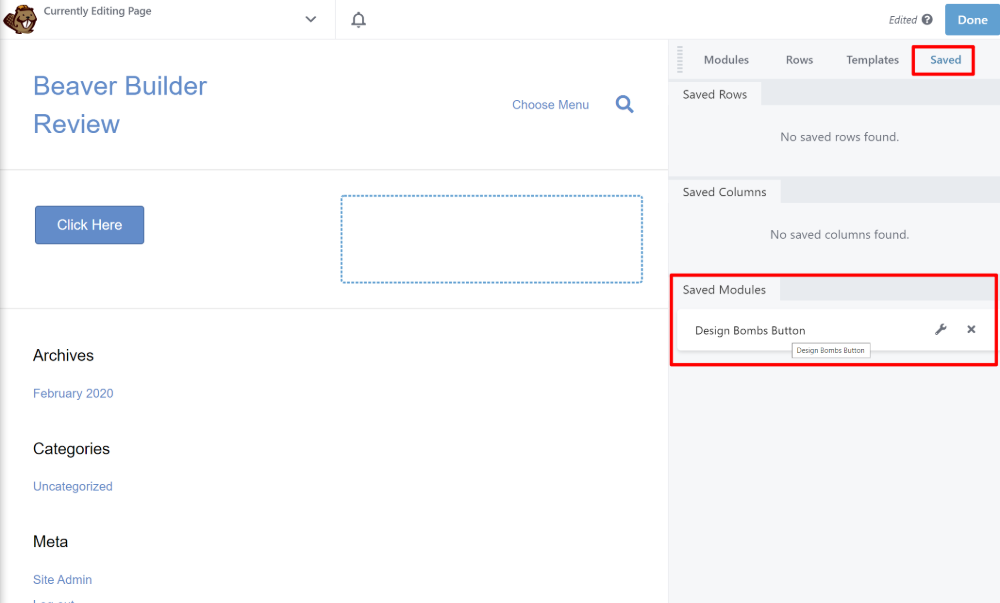Collapse the Saved Columns section header
The width and height of the screenshot is (1000, 603).
[x=724, y=192]
